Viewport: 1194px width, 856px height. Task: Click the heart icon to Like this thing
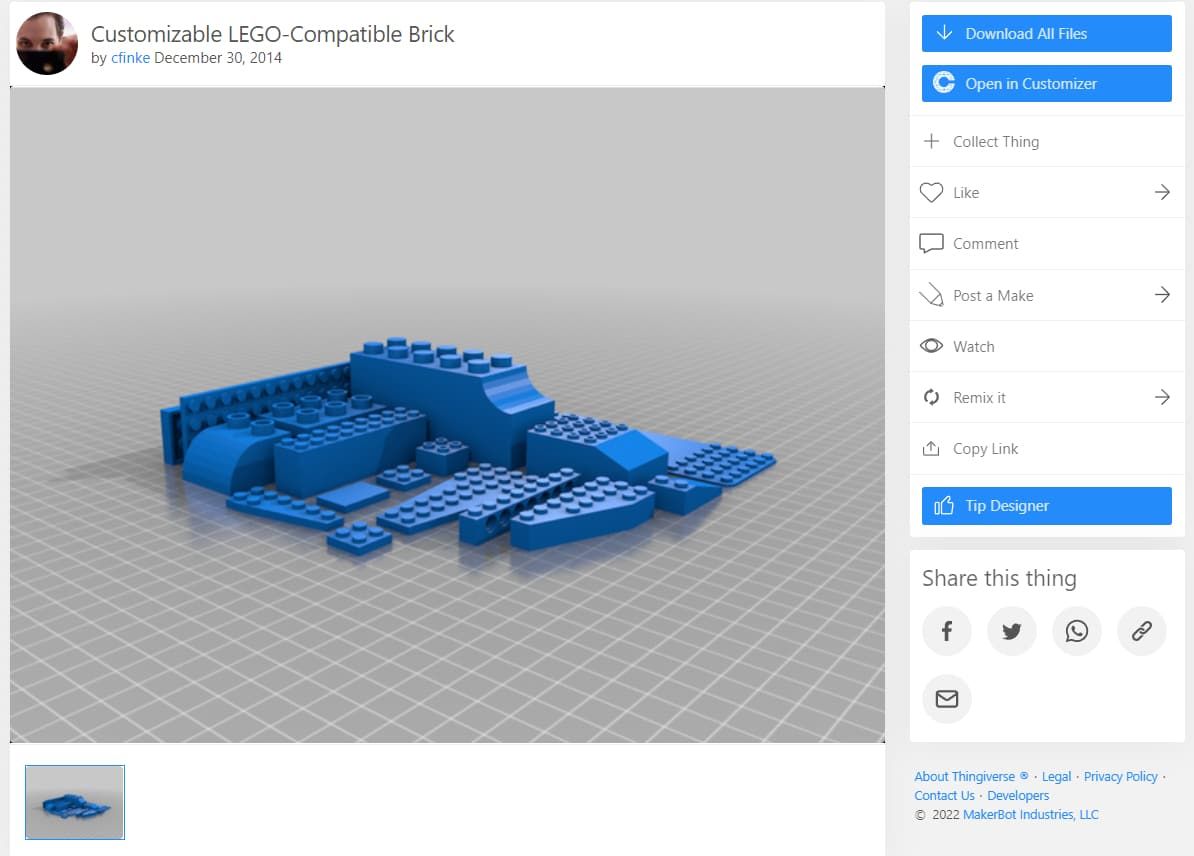[931, 192]
